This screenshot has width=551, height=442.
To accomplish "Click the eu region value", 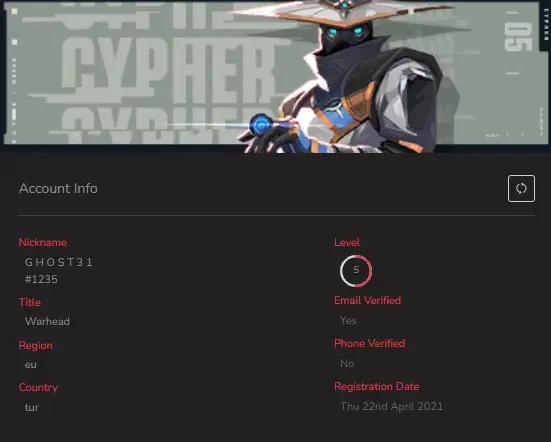I will 31,365.
